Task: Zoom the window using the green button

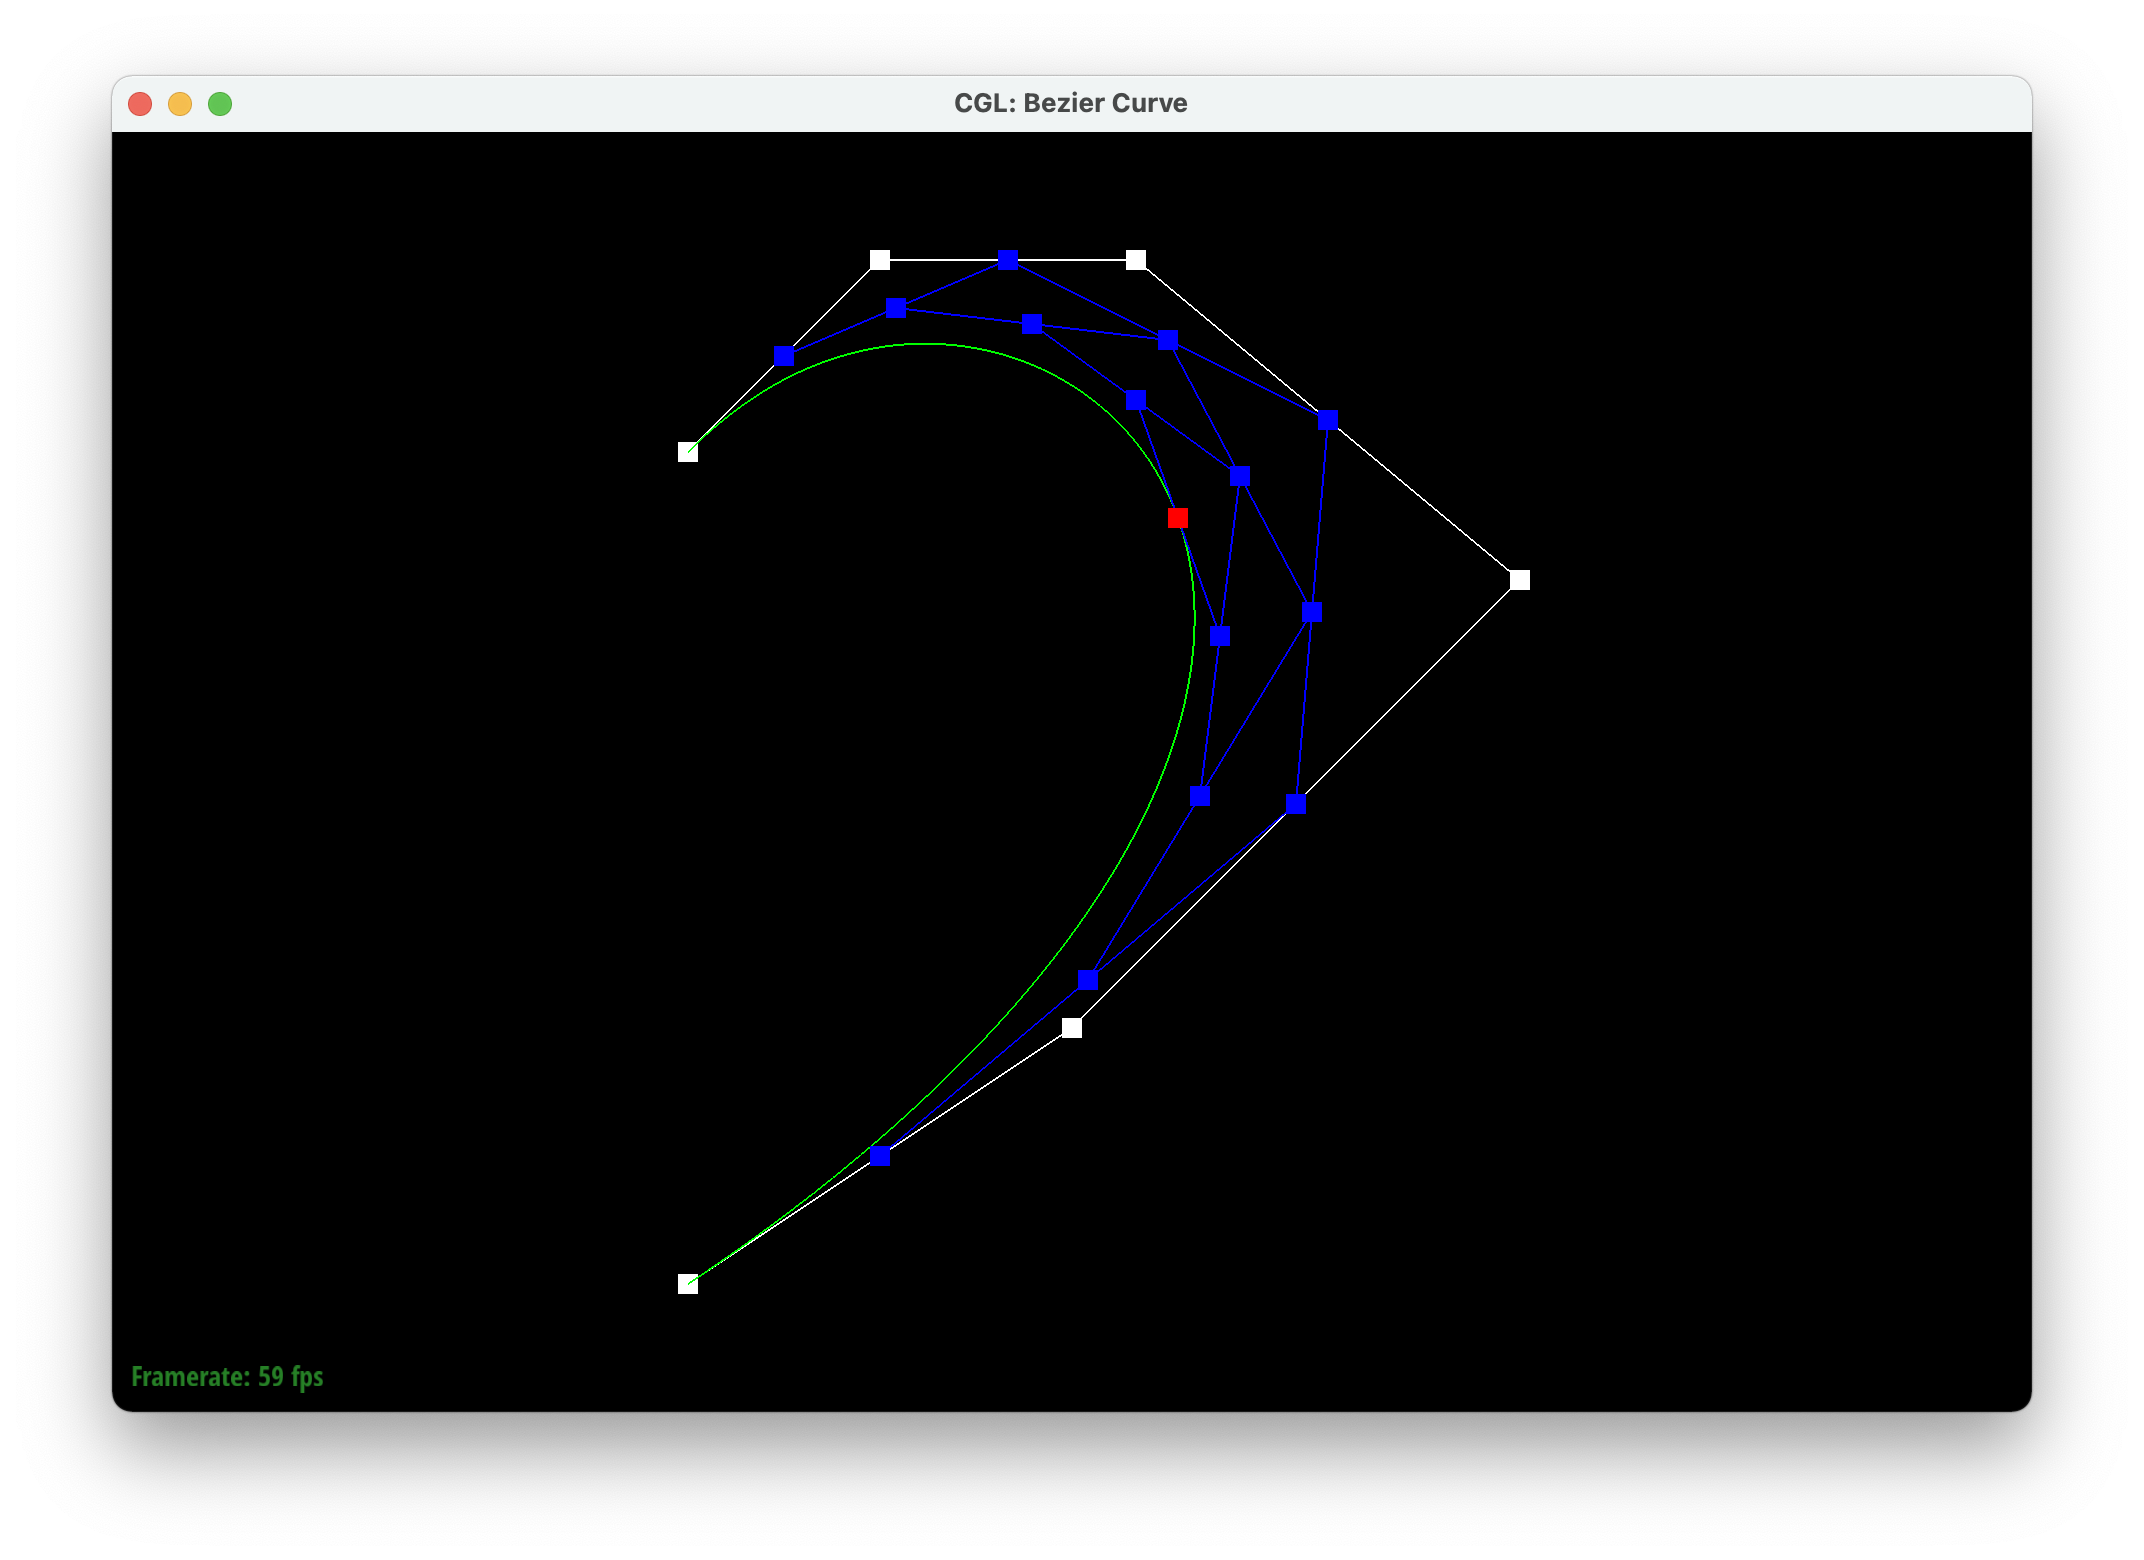Action: pos(220,104)
